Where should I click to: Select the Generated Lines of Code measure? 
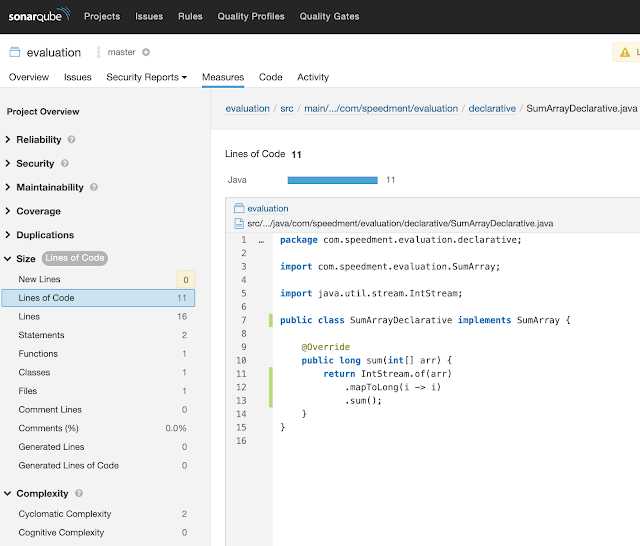[x=98, y=465]
